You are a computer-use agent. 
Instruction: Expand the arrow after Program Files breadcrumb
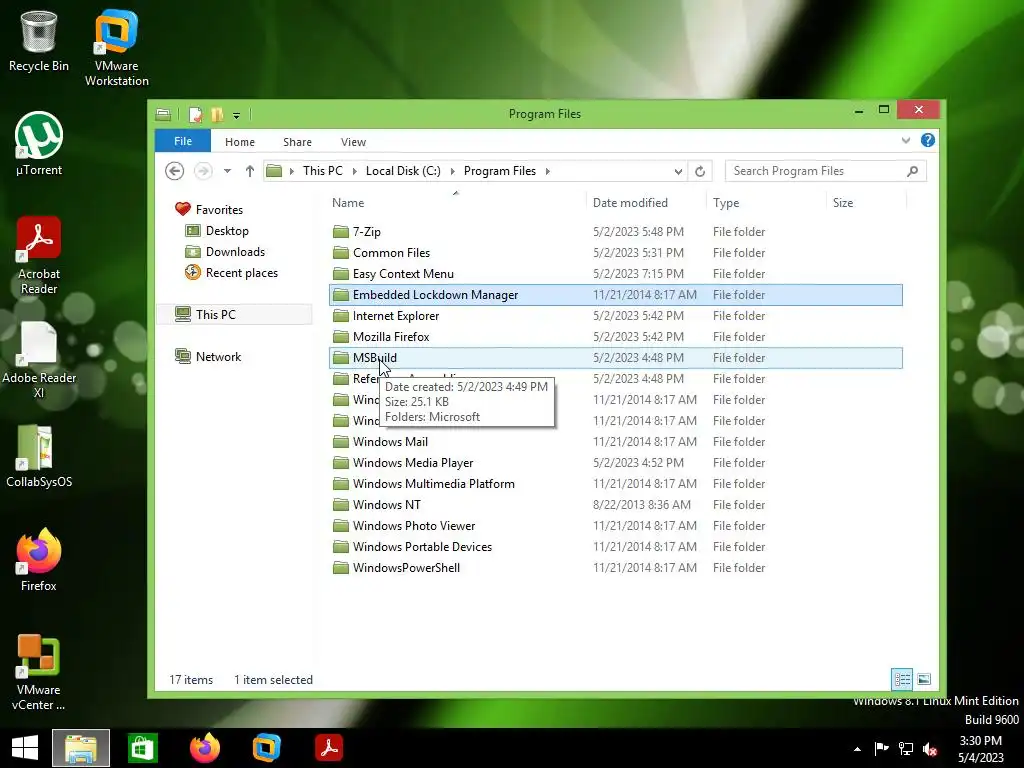click(547, 171)
